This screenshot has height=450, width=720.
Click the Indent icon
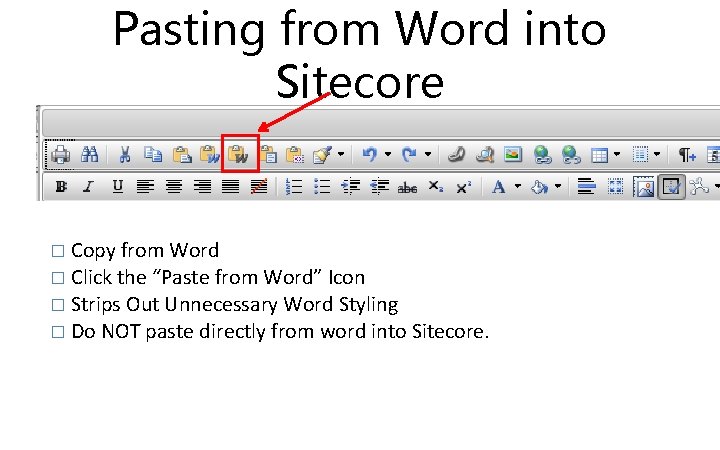click(x=350, y=186)
